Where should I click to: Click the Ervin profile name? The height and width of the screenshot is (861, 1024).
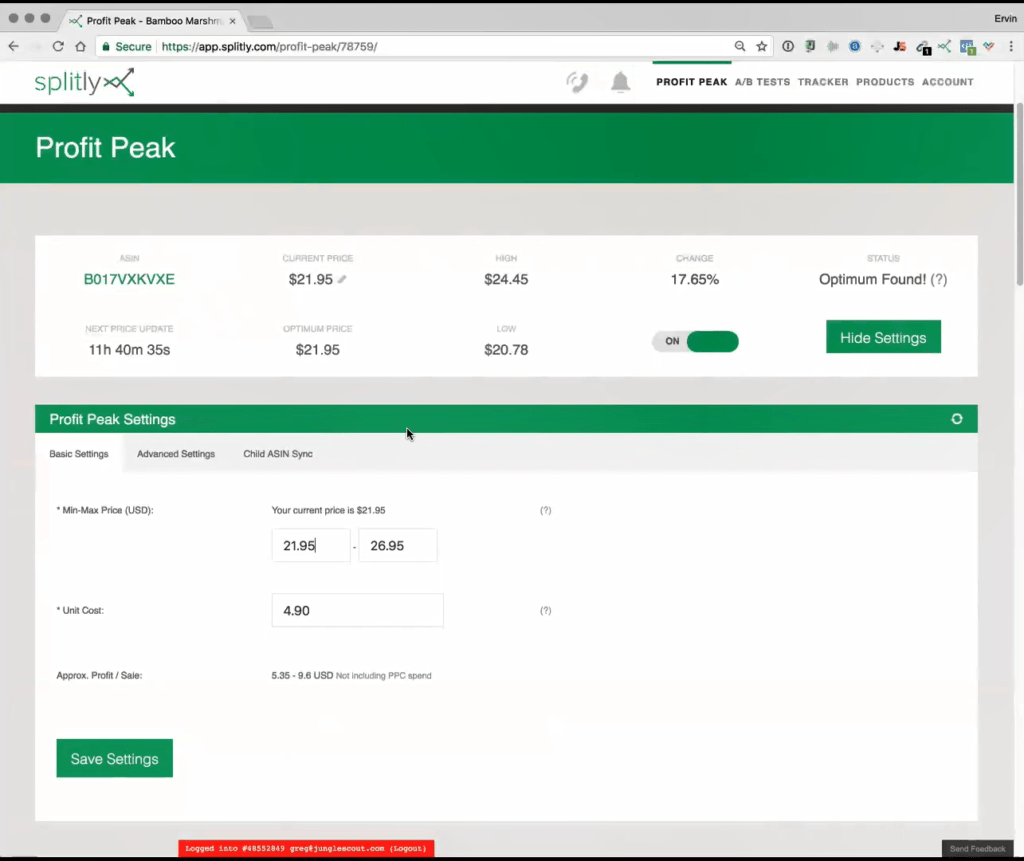click(x=1005, y=18)
